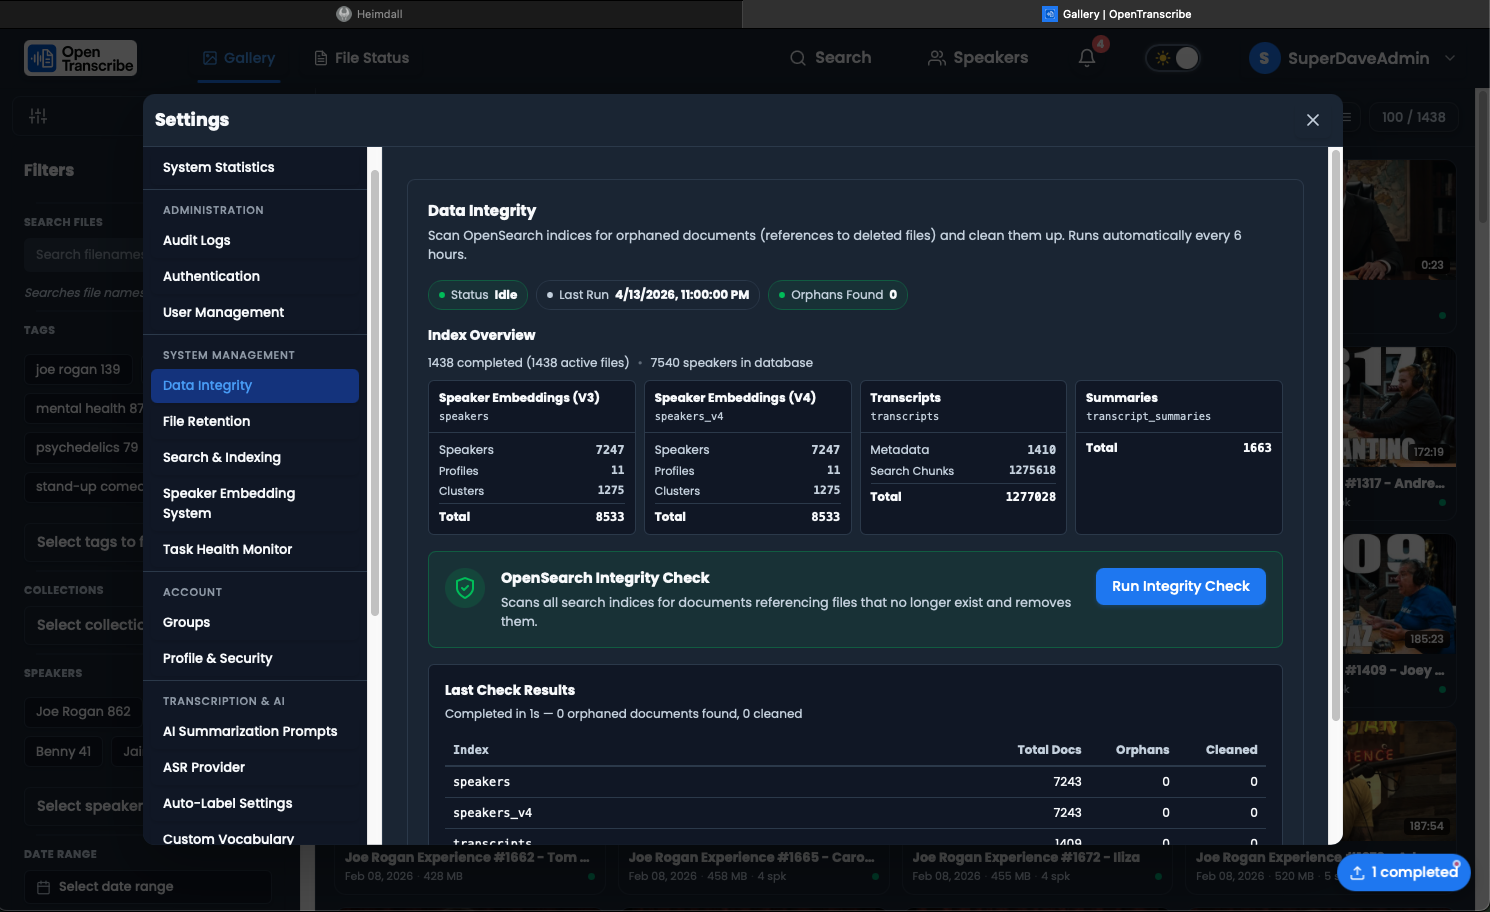1490x912 pixels.
Task: Close the Settings dialog
Action: point(1313,120)
